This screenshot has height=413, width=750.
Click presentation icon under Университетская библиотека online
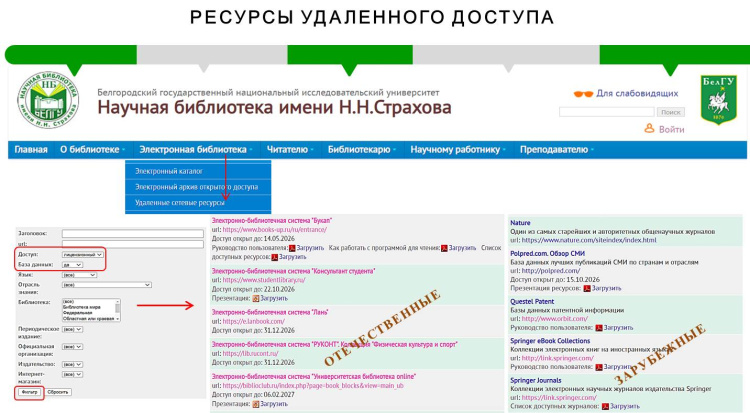[x=256, y=404]
